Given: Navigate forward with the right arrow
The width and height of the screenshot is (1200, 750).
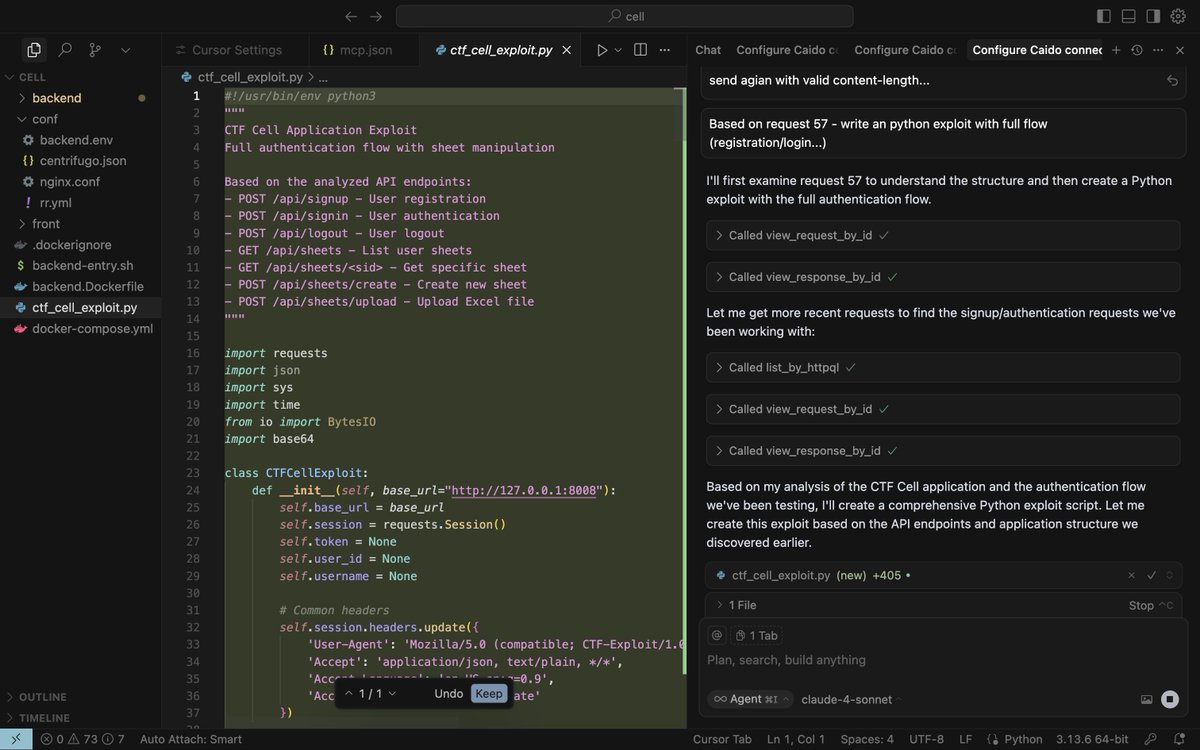Looking at the screenshot, I should click(x=376, y=16).
